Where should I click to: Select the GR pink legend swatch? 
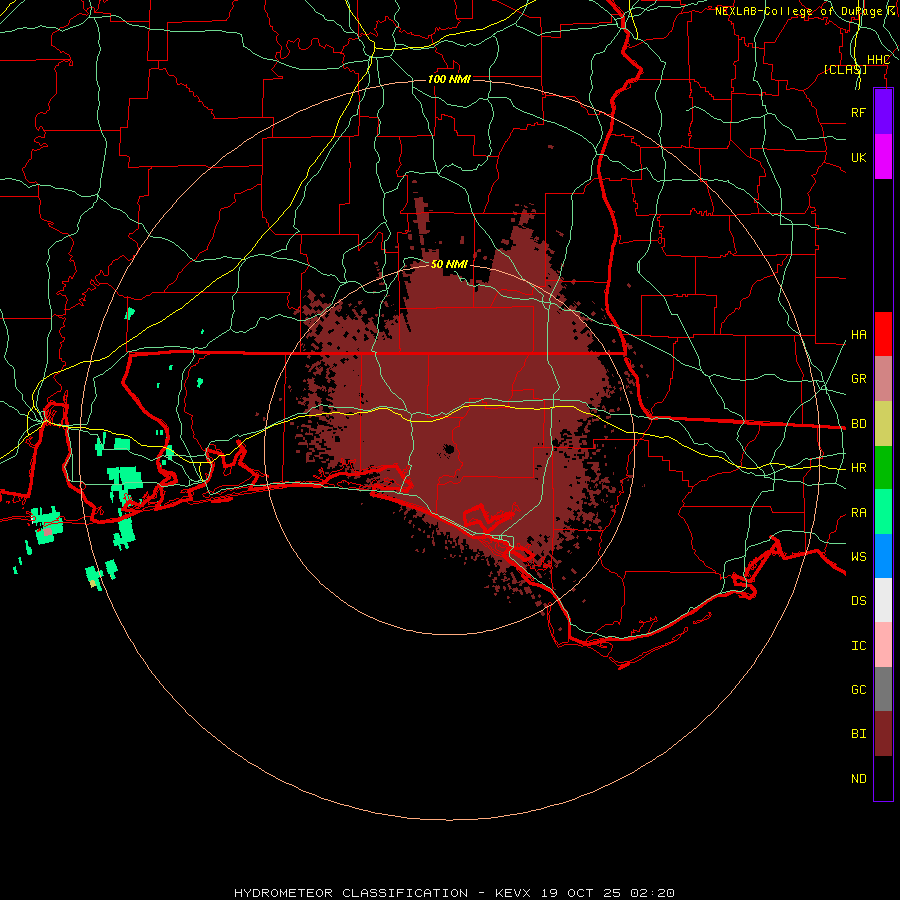point(883,379)
